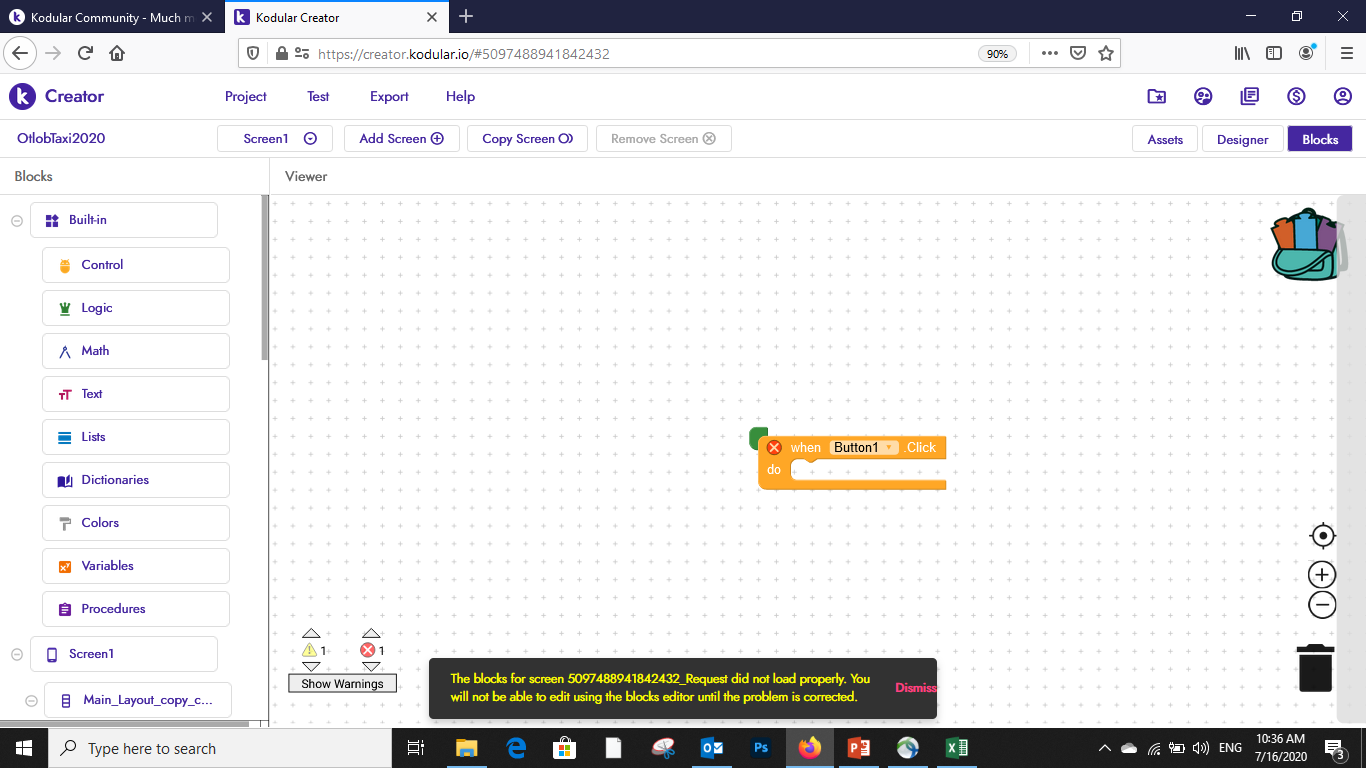
Task: Open the Control blocks drawer
Action: coord(136,265)
